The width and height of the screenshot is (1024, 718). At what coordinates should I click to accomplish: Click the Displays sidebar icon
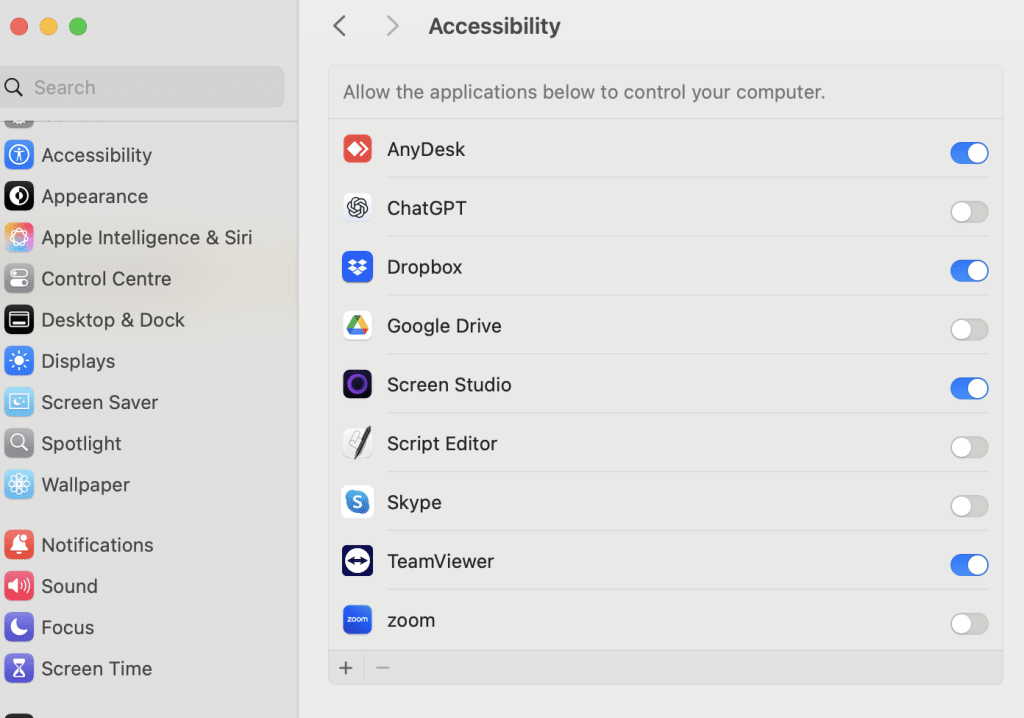coord(19,361)
